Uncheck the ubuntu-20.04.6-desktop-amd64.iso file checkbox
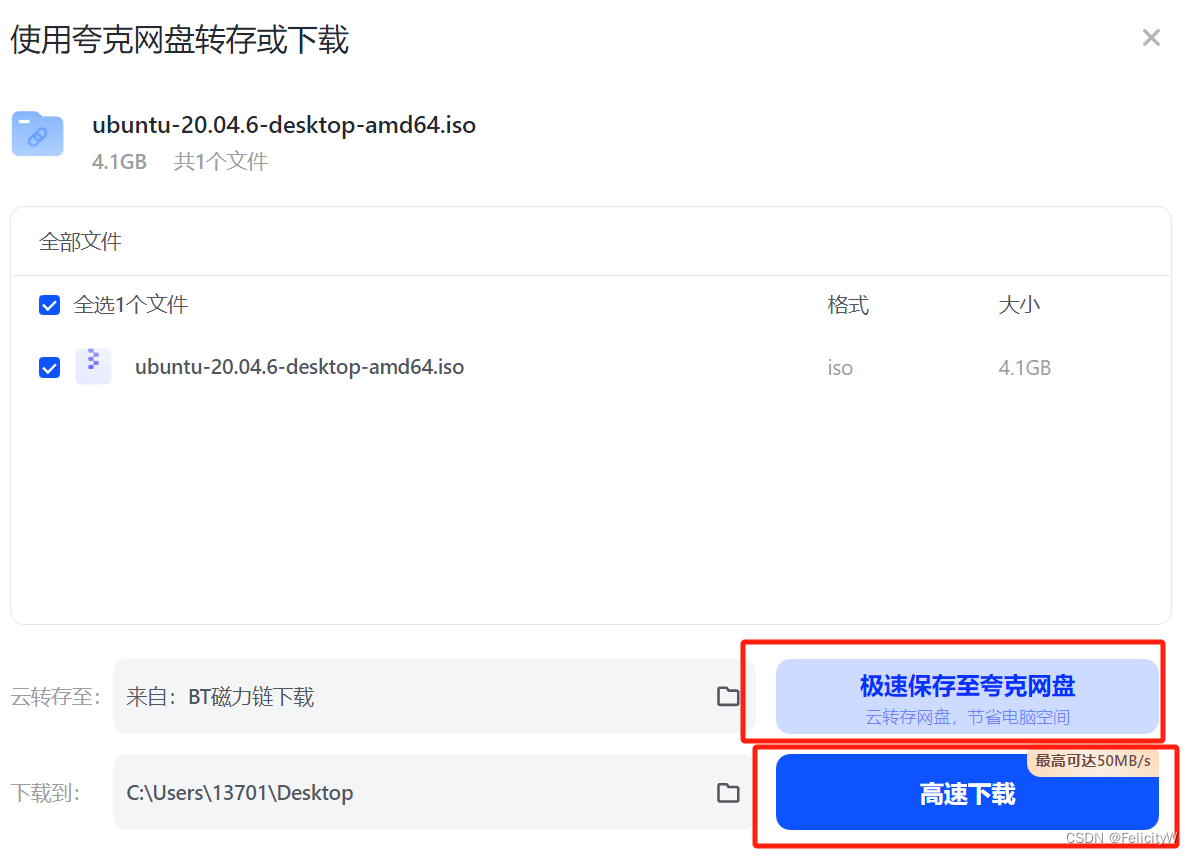The width and height of the screenshot is (1194, 855). coord(49,368)
